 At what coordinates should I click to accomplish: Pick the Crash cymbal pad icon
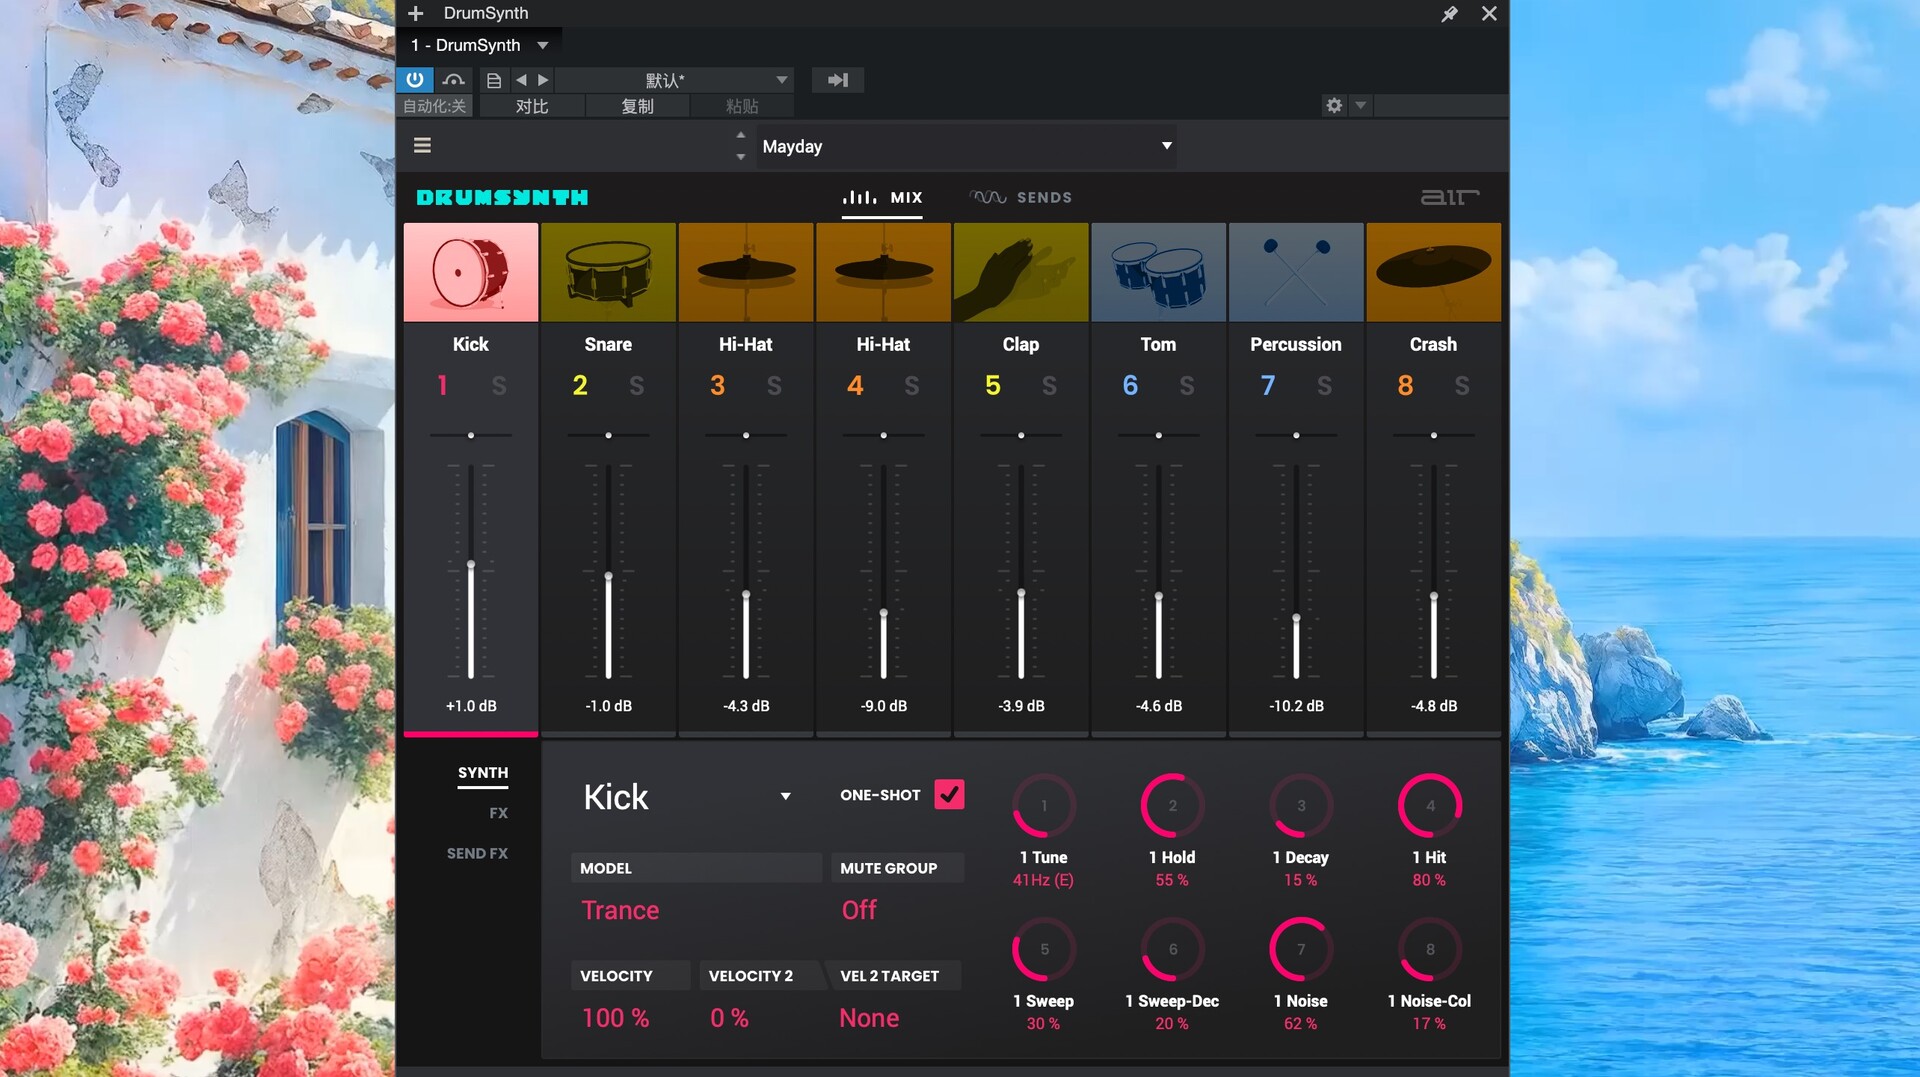1433,272
